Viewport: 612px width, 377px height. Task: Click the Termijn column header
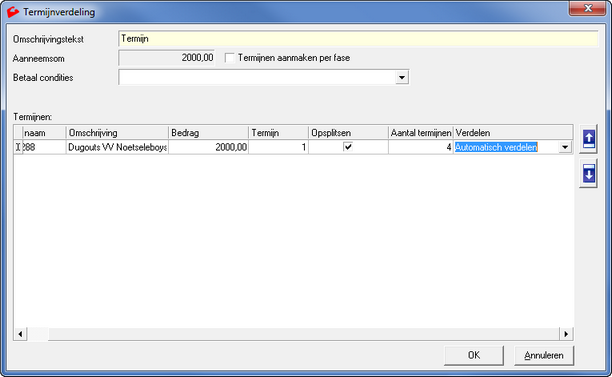tap(278, 133)
